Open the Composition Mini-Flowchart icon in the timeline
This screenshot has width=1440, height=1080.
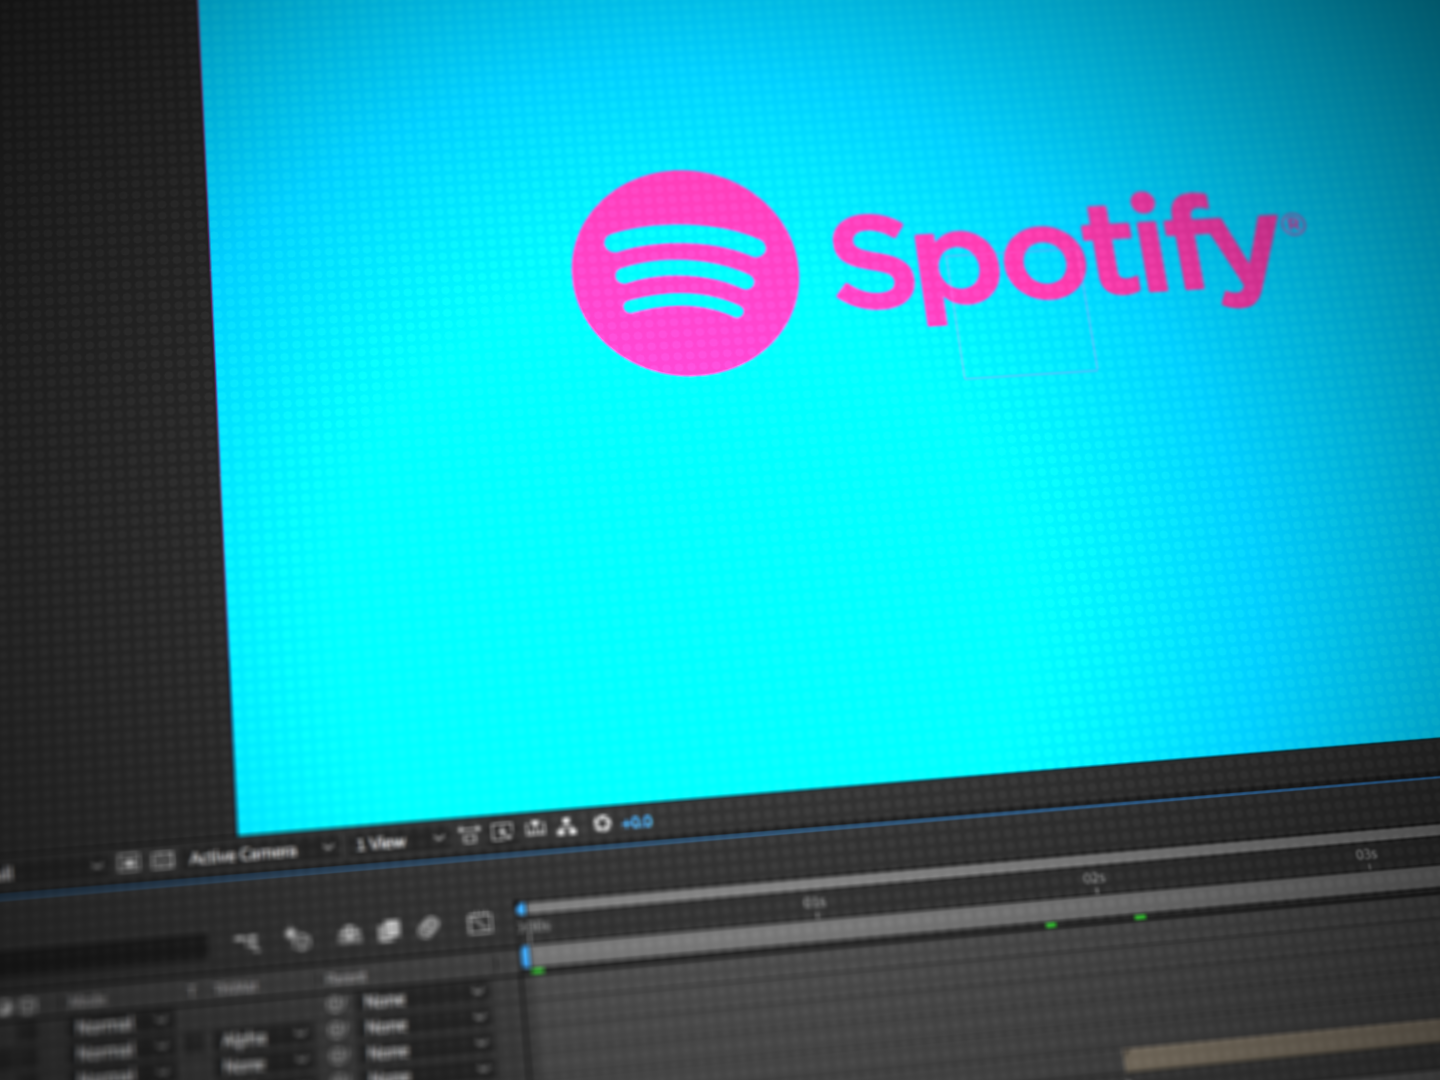click(246, 941)
